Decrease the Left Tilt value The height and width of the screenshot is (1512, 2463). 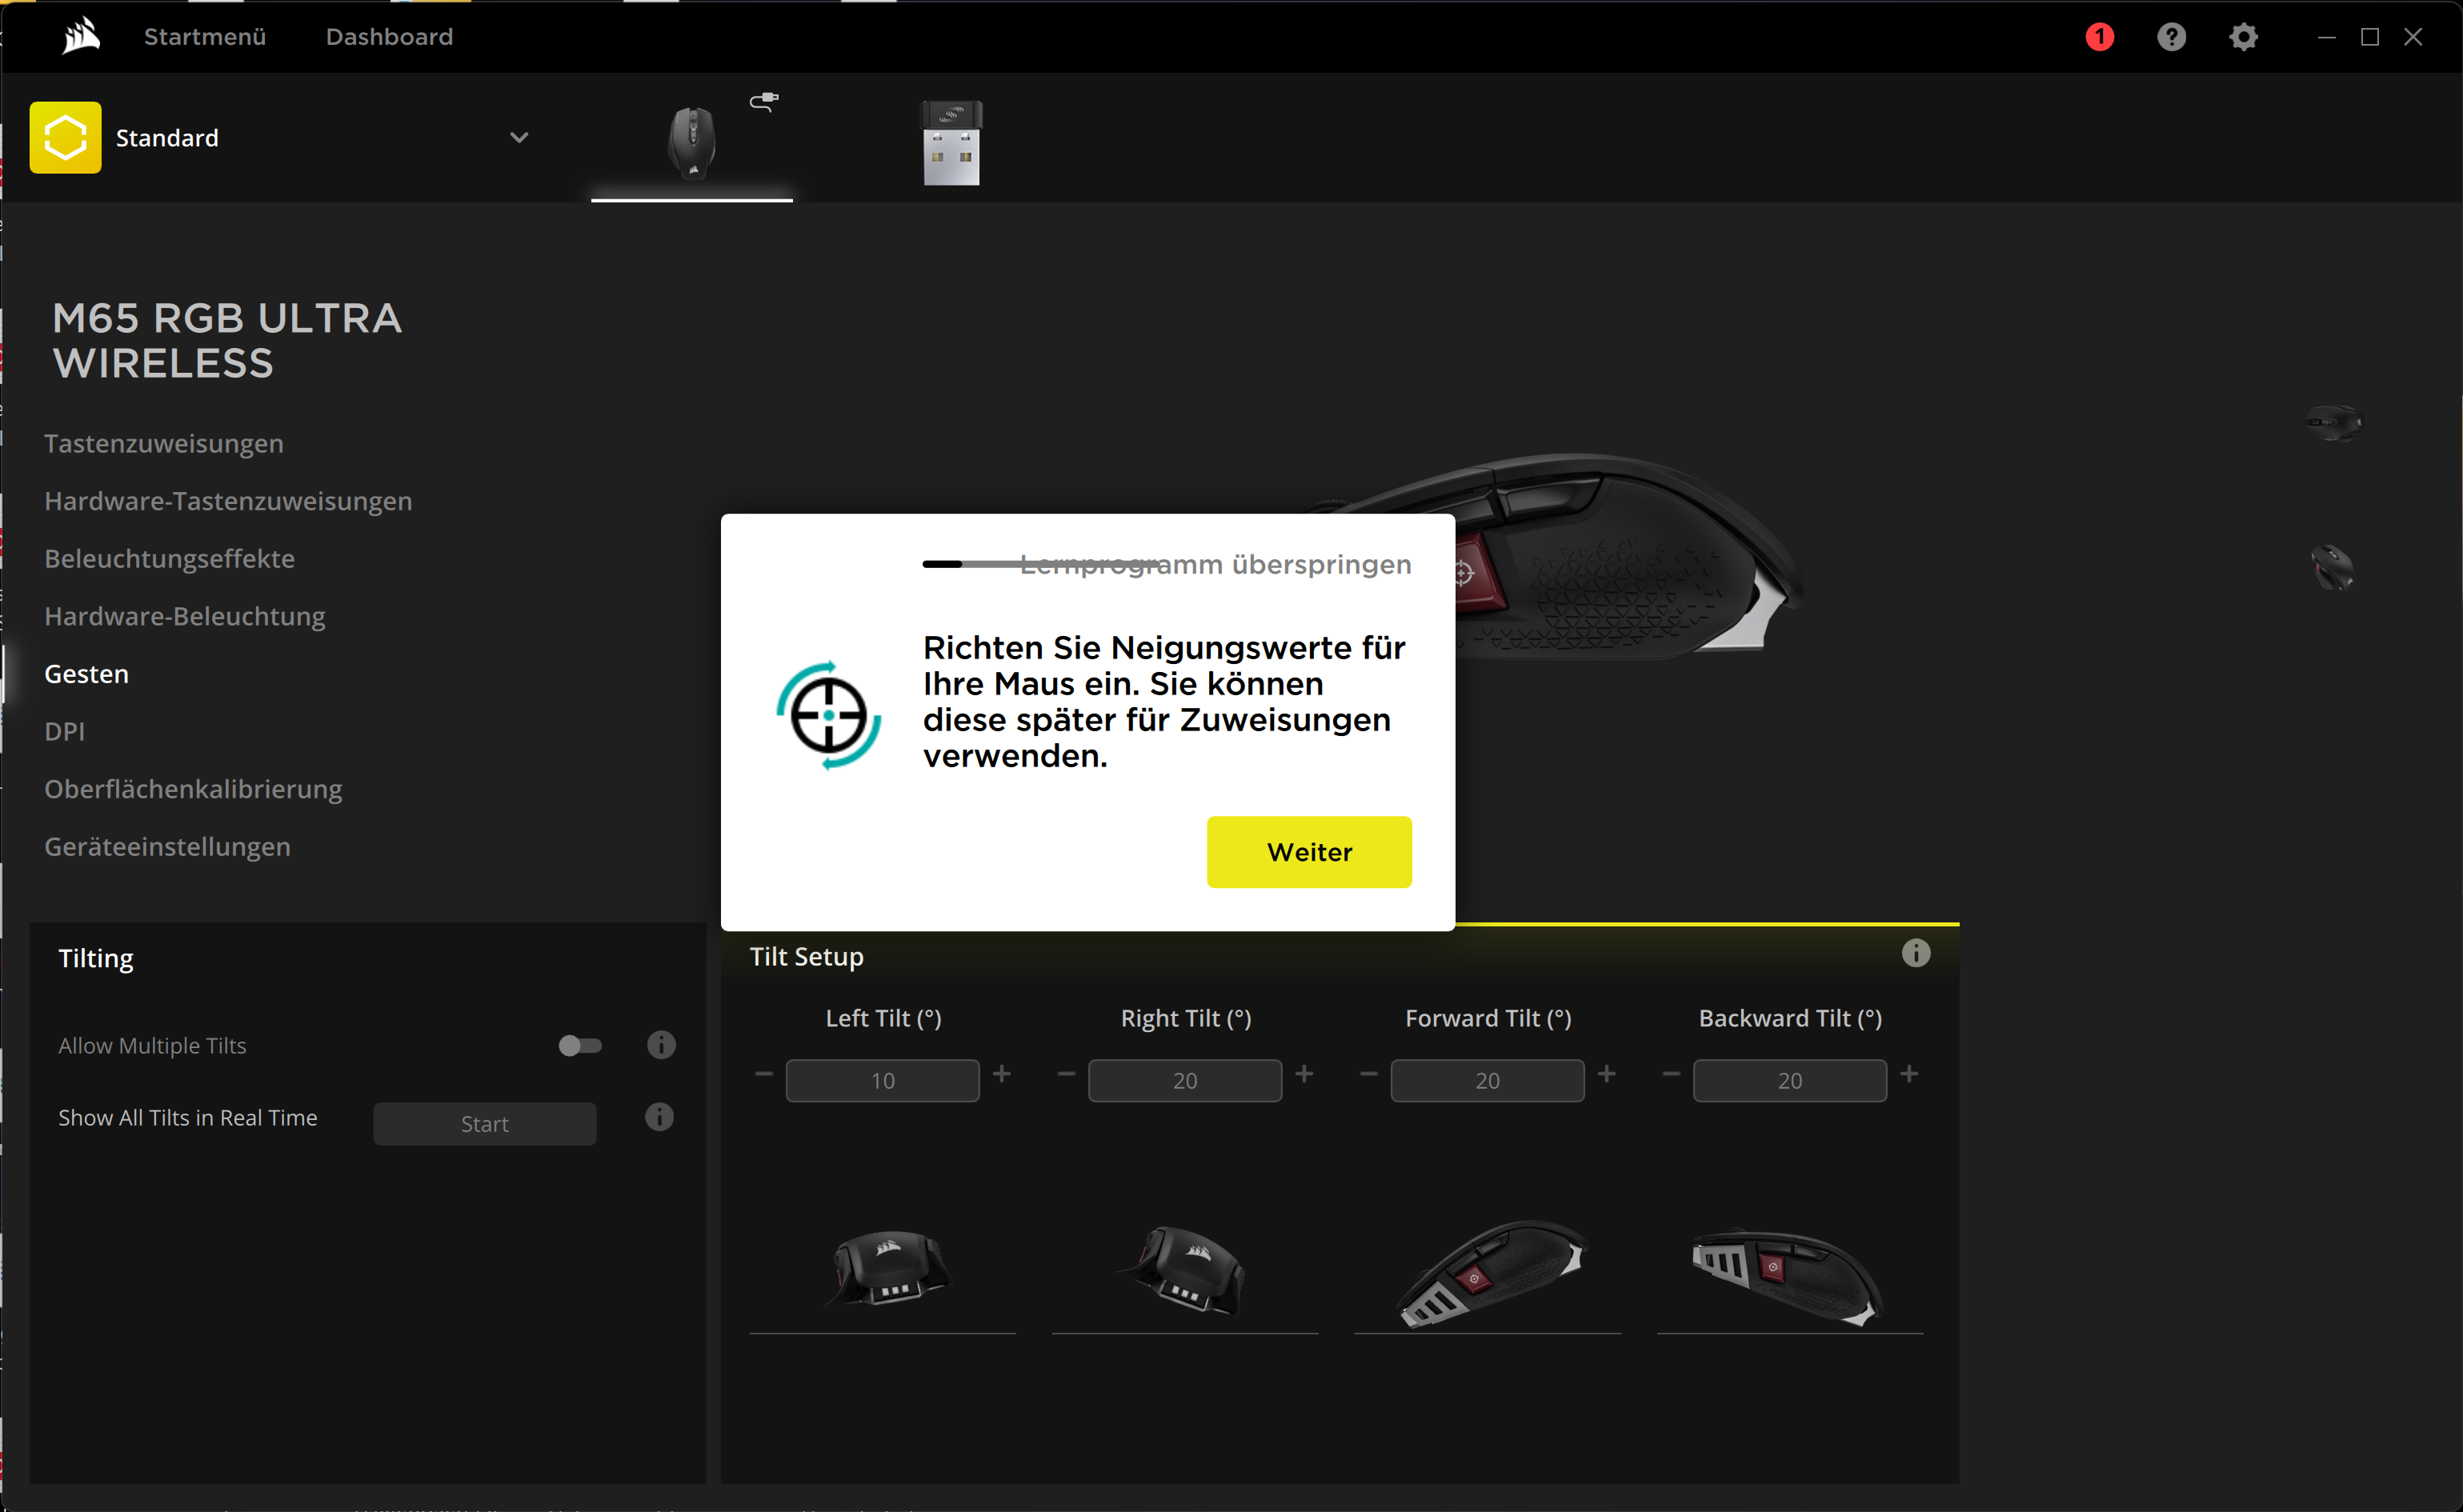point(764,1074)
